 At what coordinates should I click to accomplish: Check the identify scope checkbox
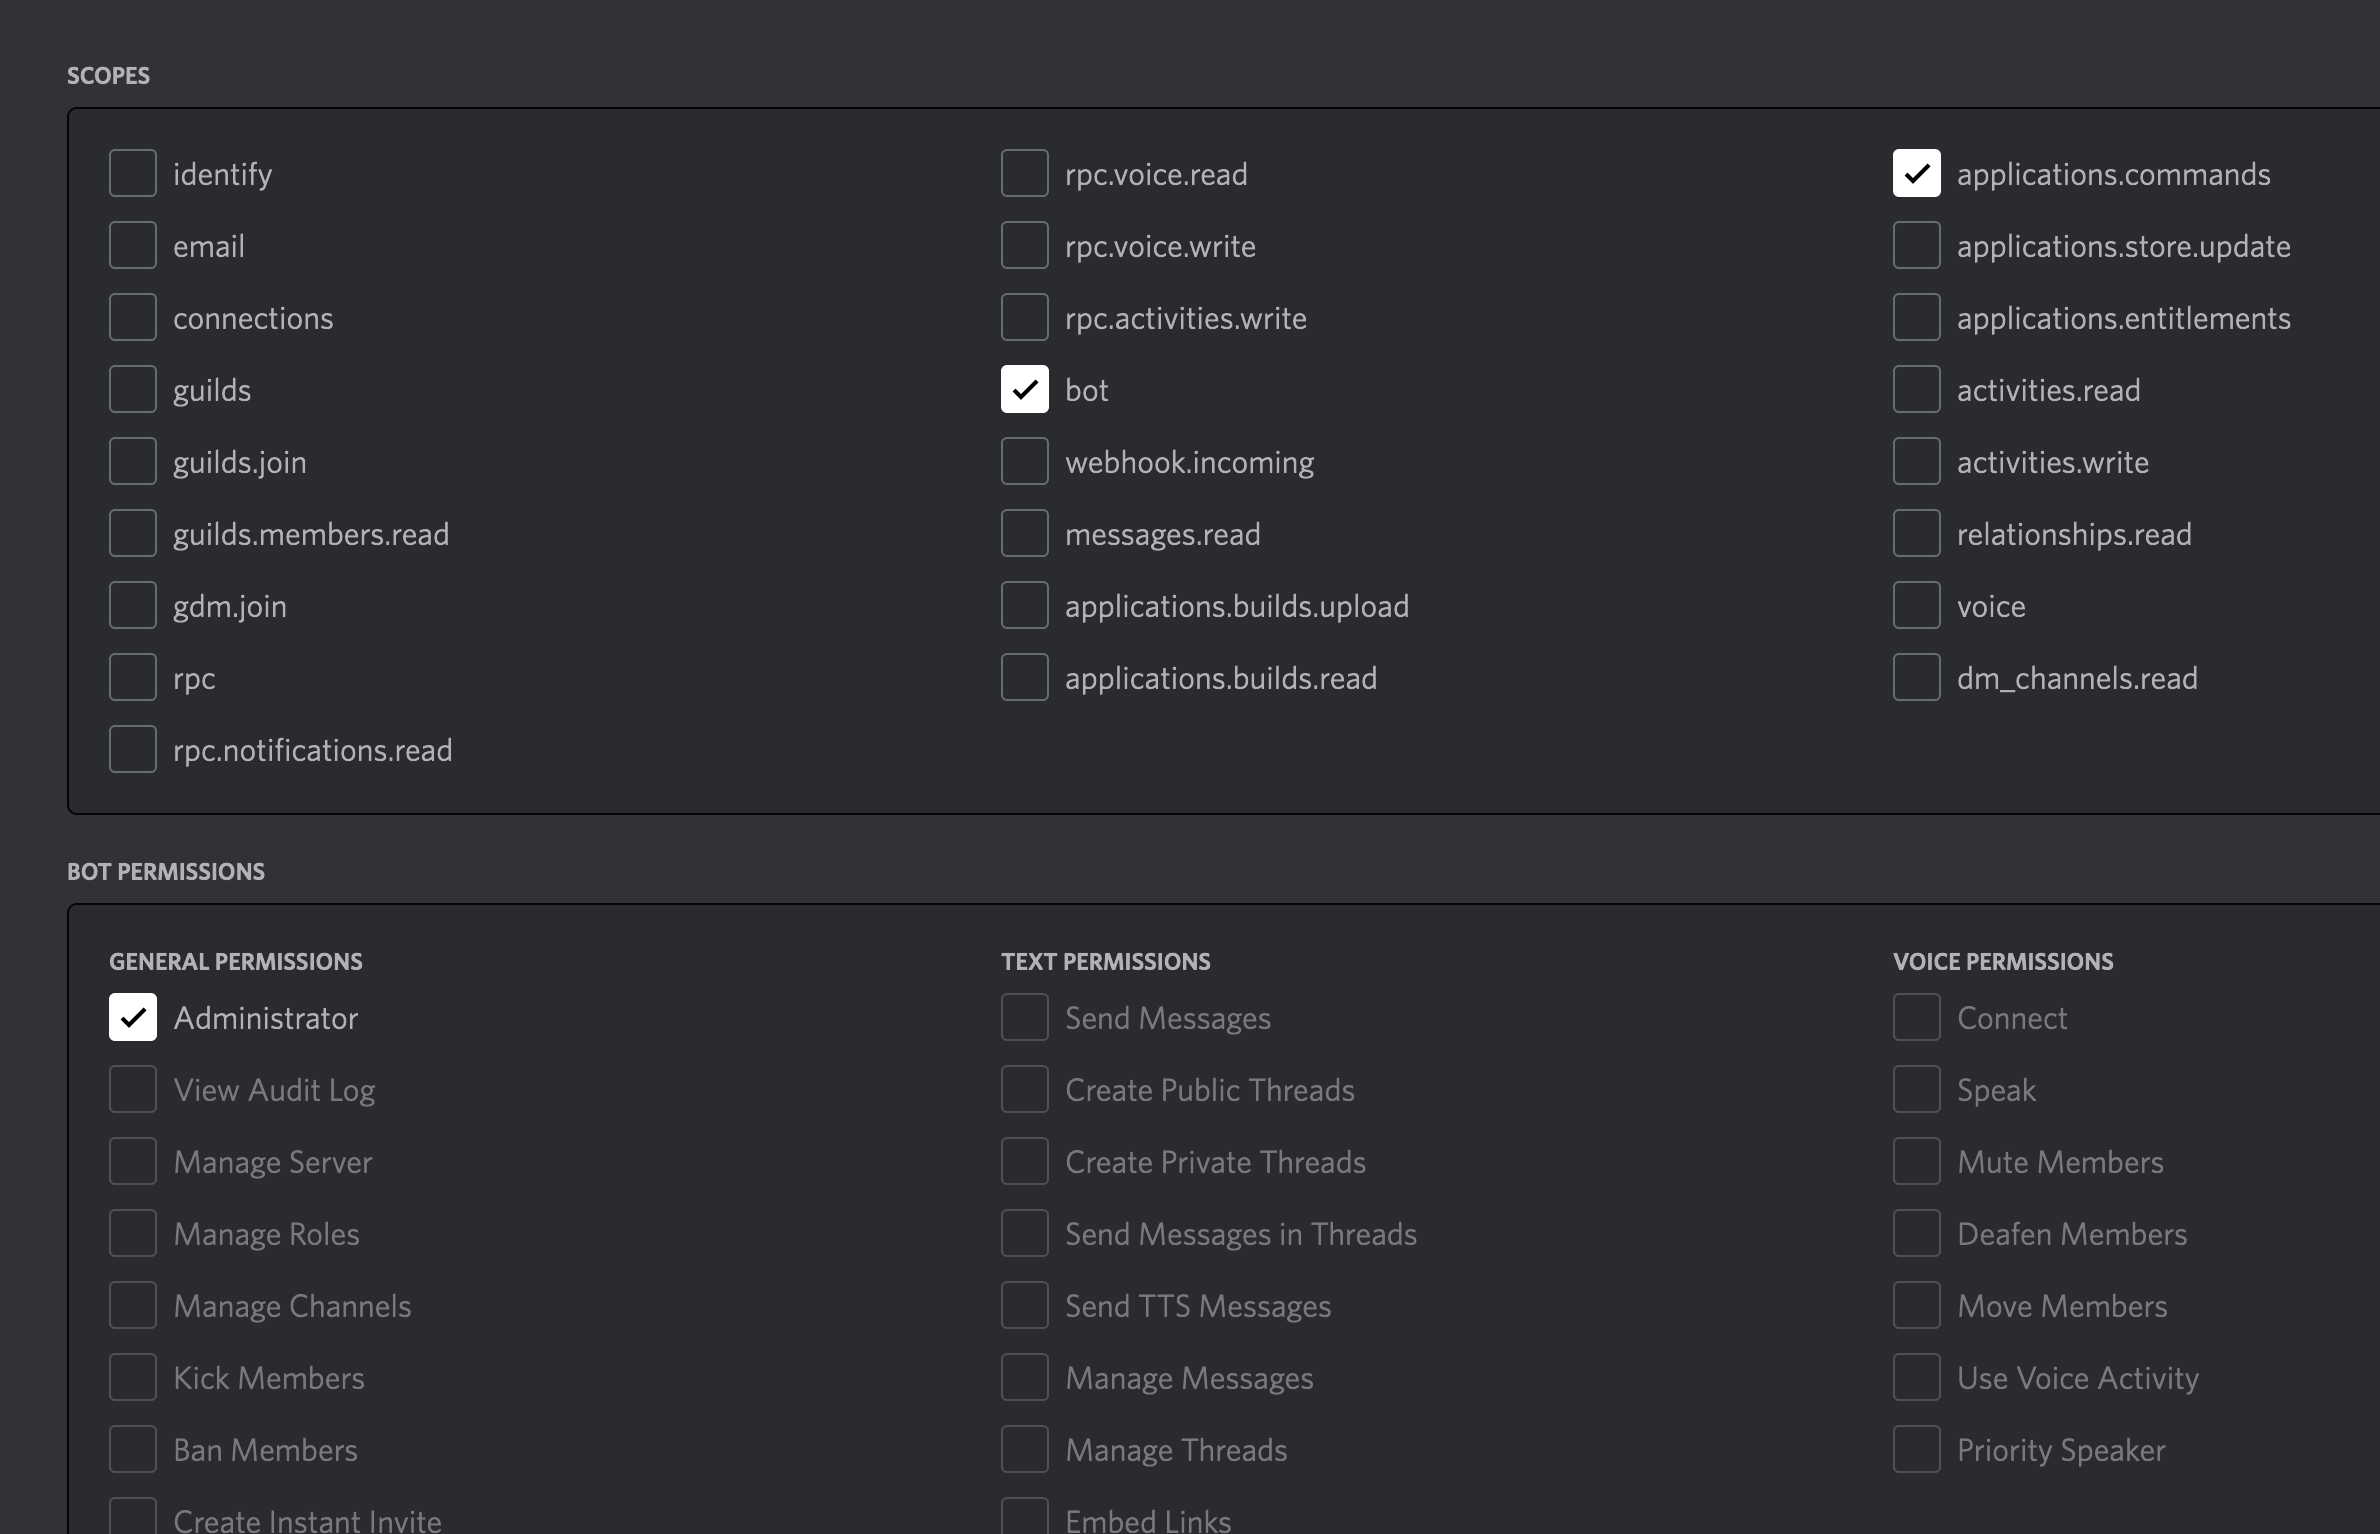pyautogui.click(x=133, y=174)
